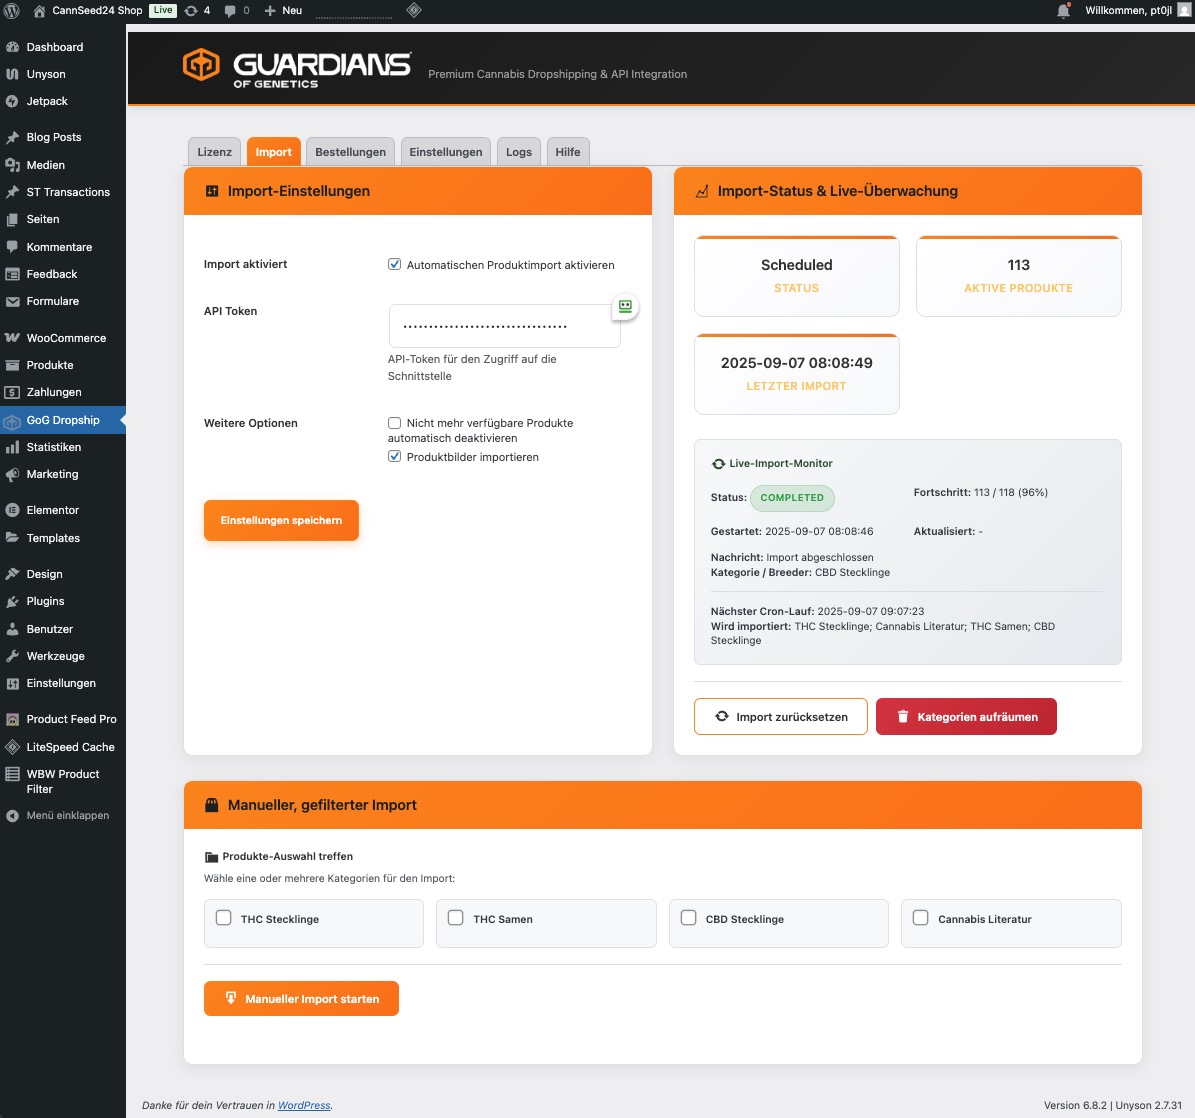Collapse the admin menu via Menü einklappen

coord(60,815)
